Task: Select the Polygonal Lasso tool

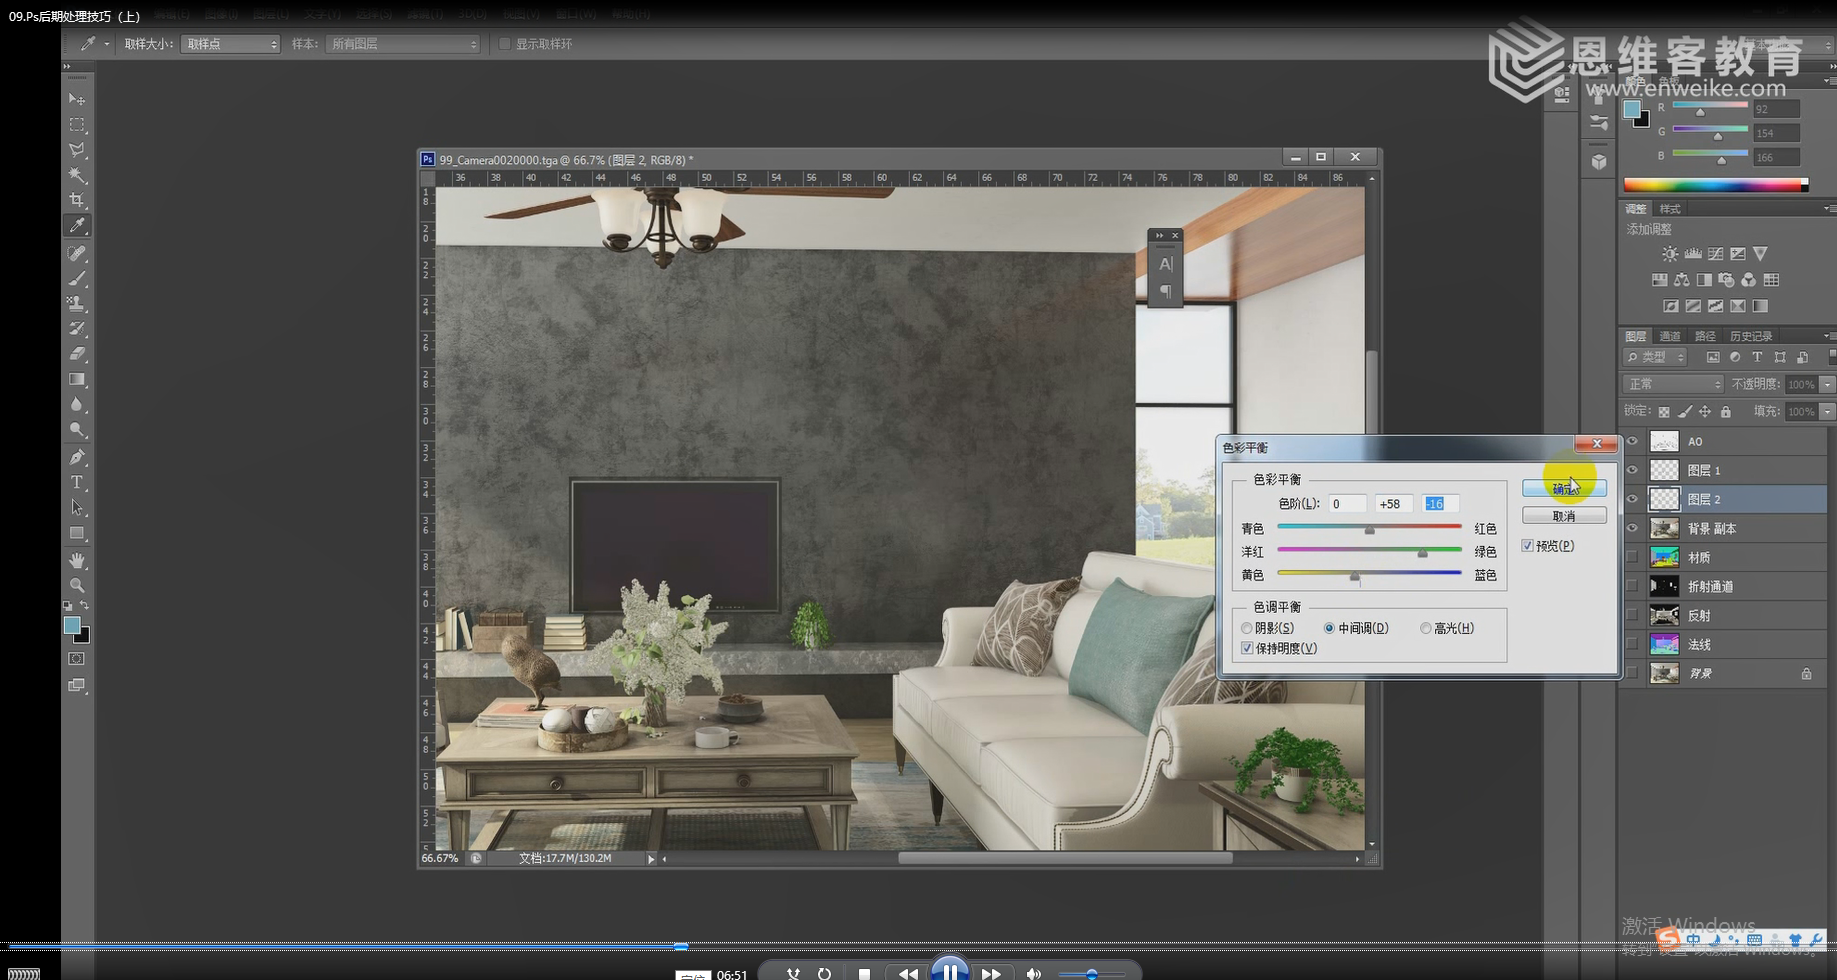Action: click(x=77, y=150)
